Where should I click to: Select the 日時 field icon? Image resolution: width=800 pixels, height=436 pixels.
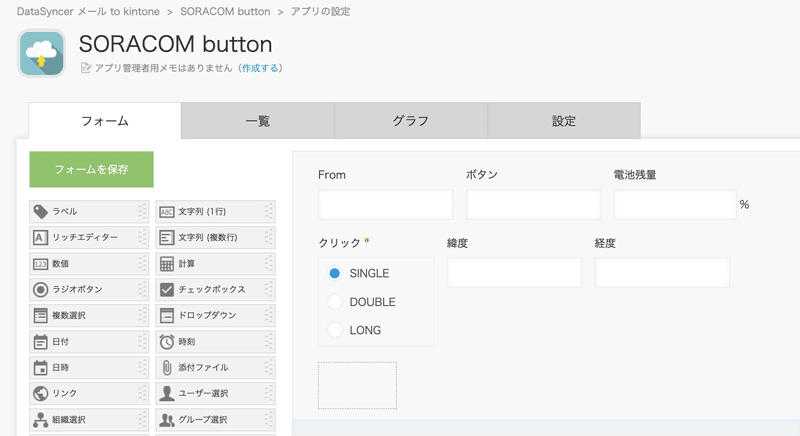[40, 368]
